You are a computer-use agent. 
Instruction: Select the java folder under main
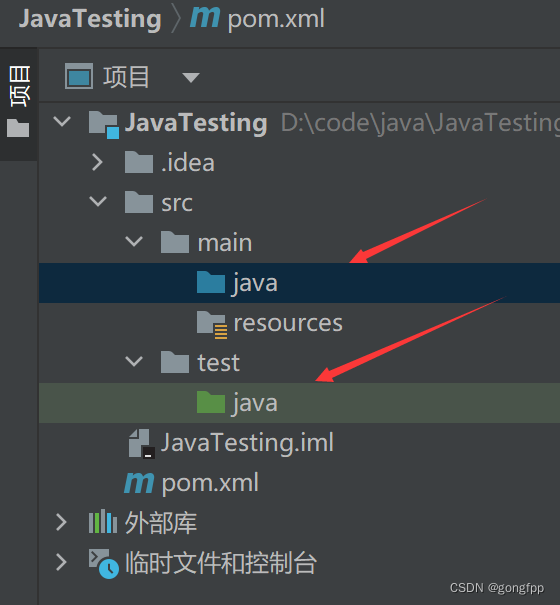click(x=299, y=283)
